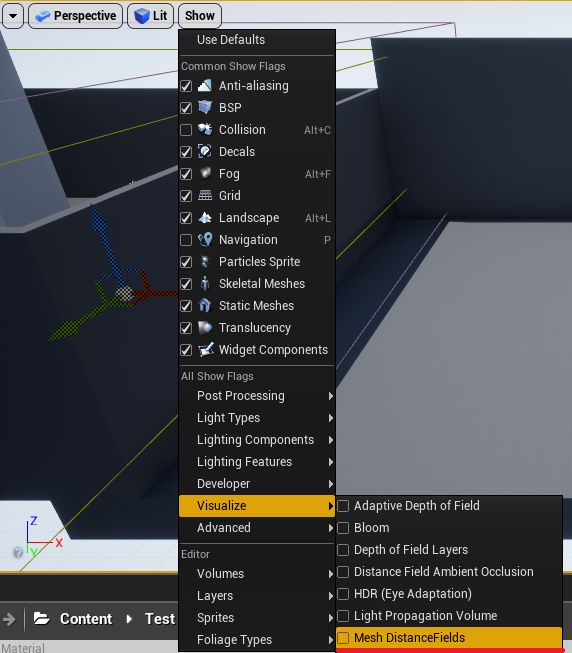This screenshot has height=653, width=572.
Task: Click the Fog icon
Action: click(205, 173)
